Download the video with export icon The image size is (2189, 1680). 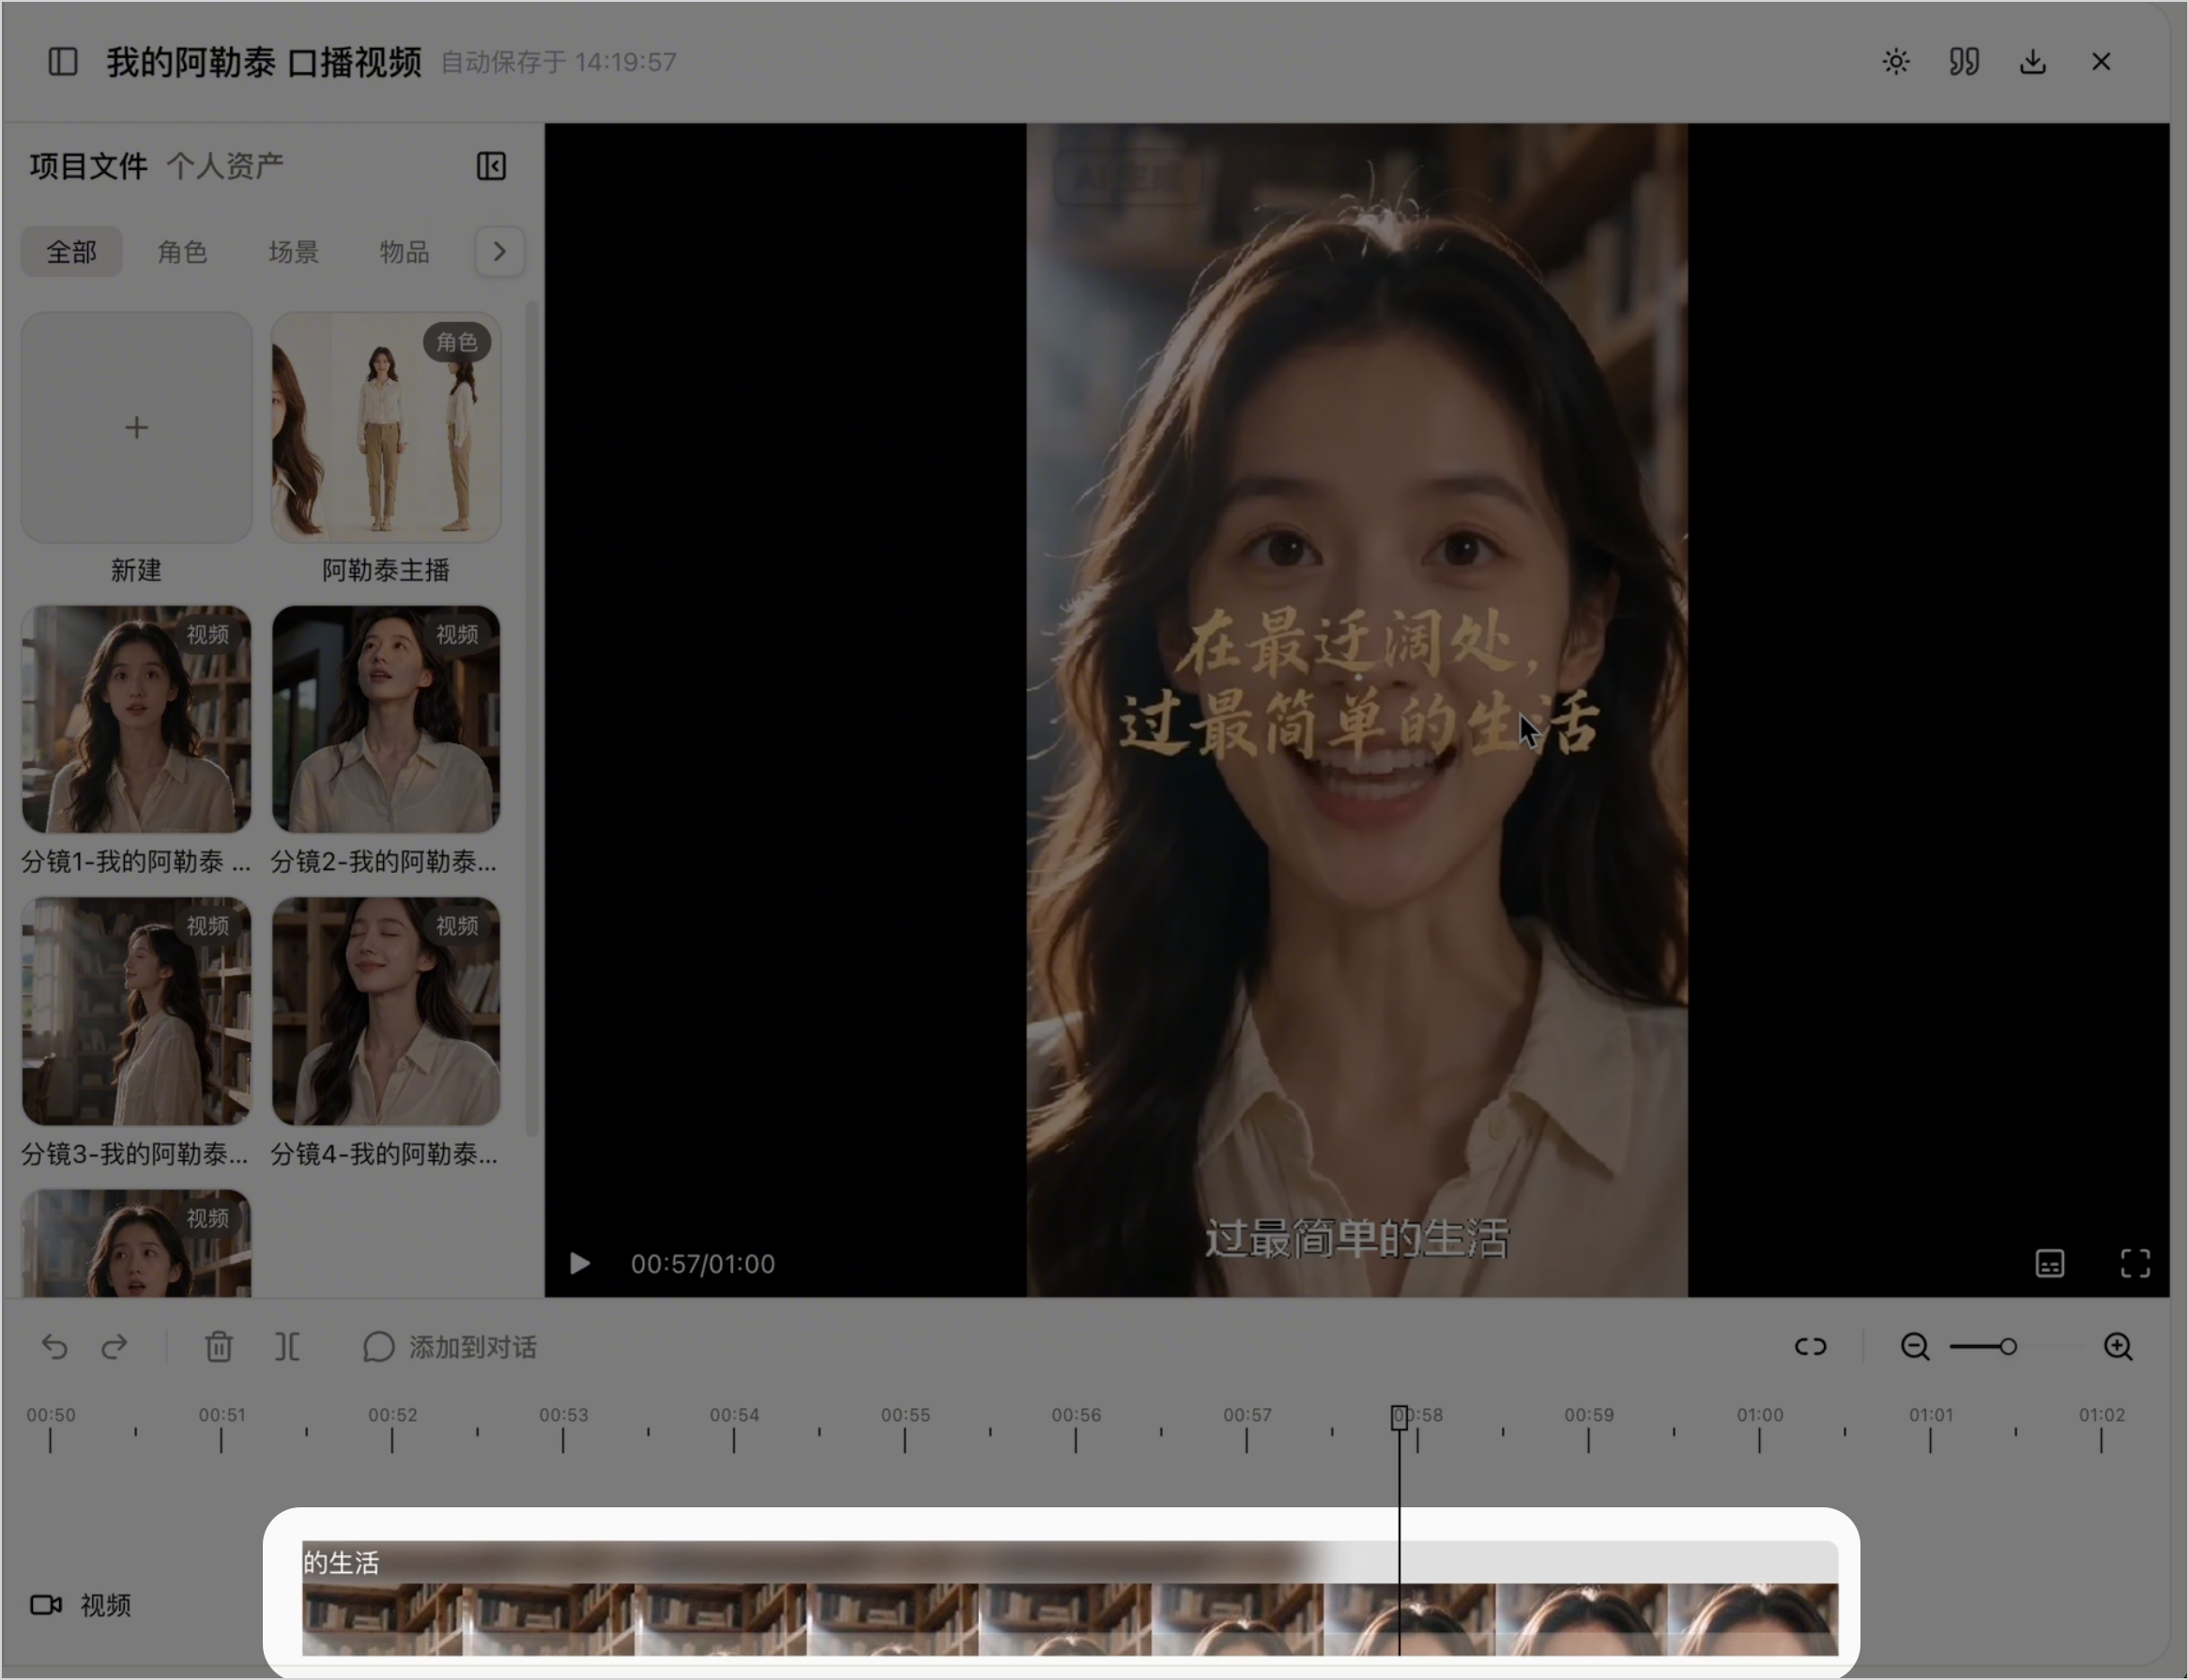pyautogui.click(x=2033, y=62)
